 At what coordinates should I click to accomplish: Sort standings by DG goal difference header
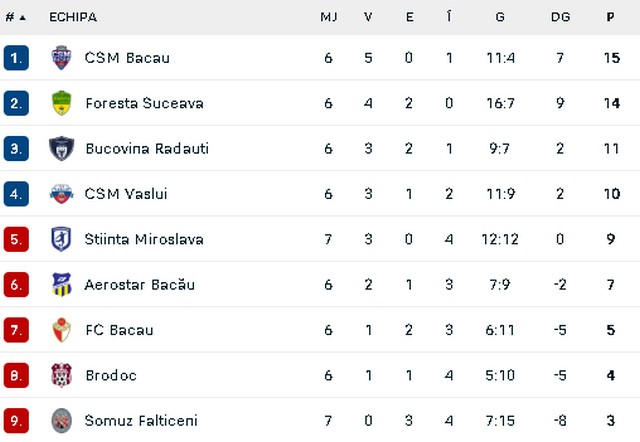[560, 17]
